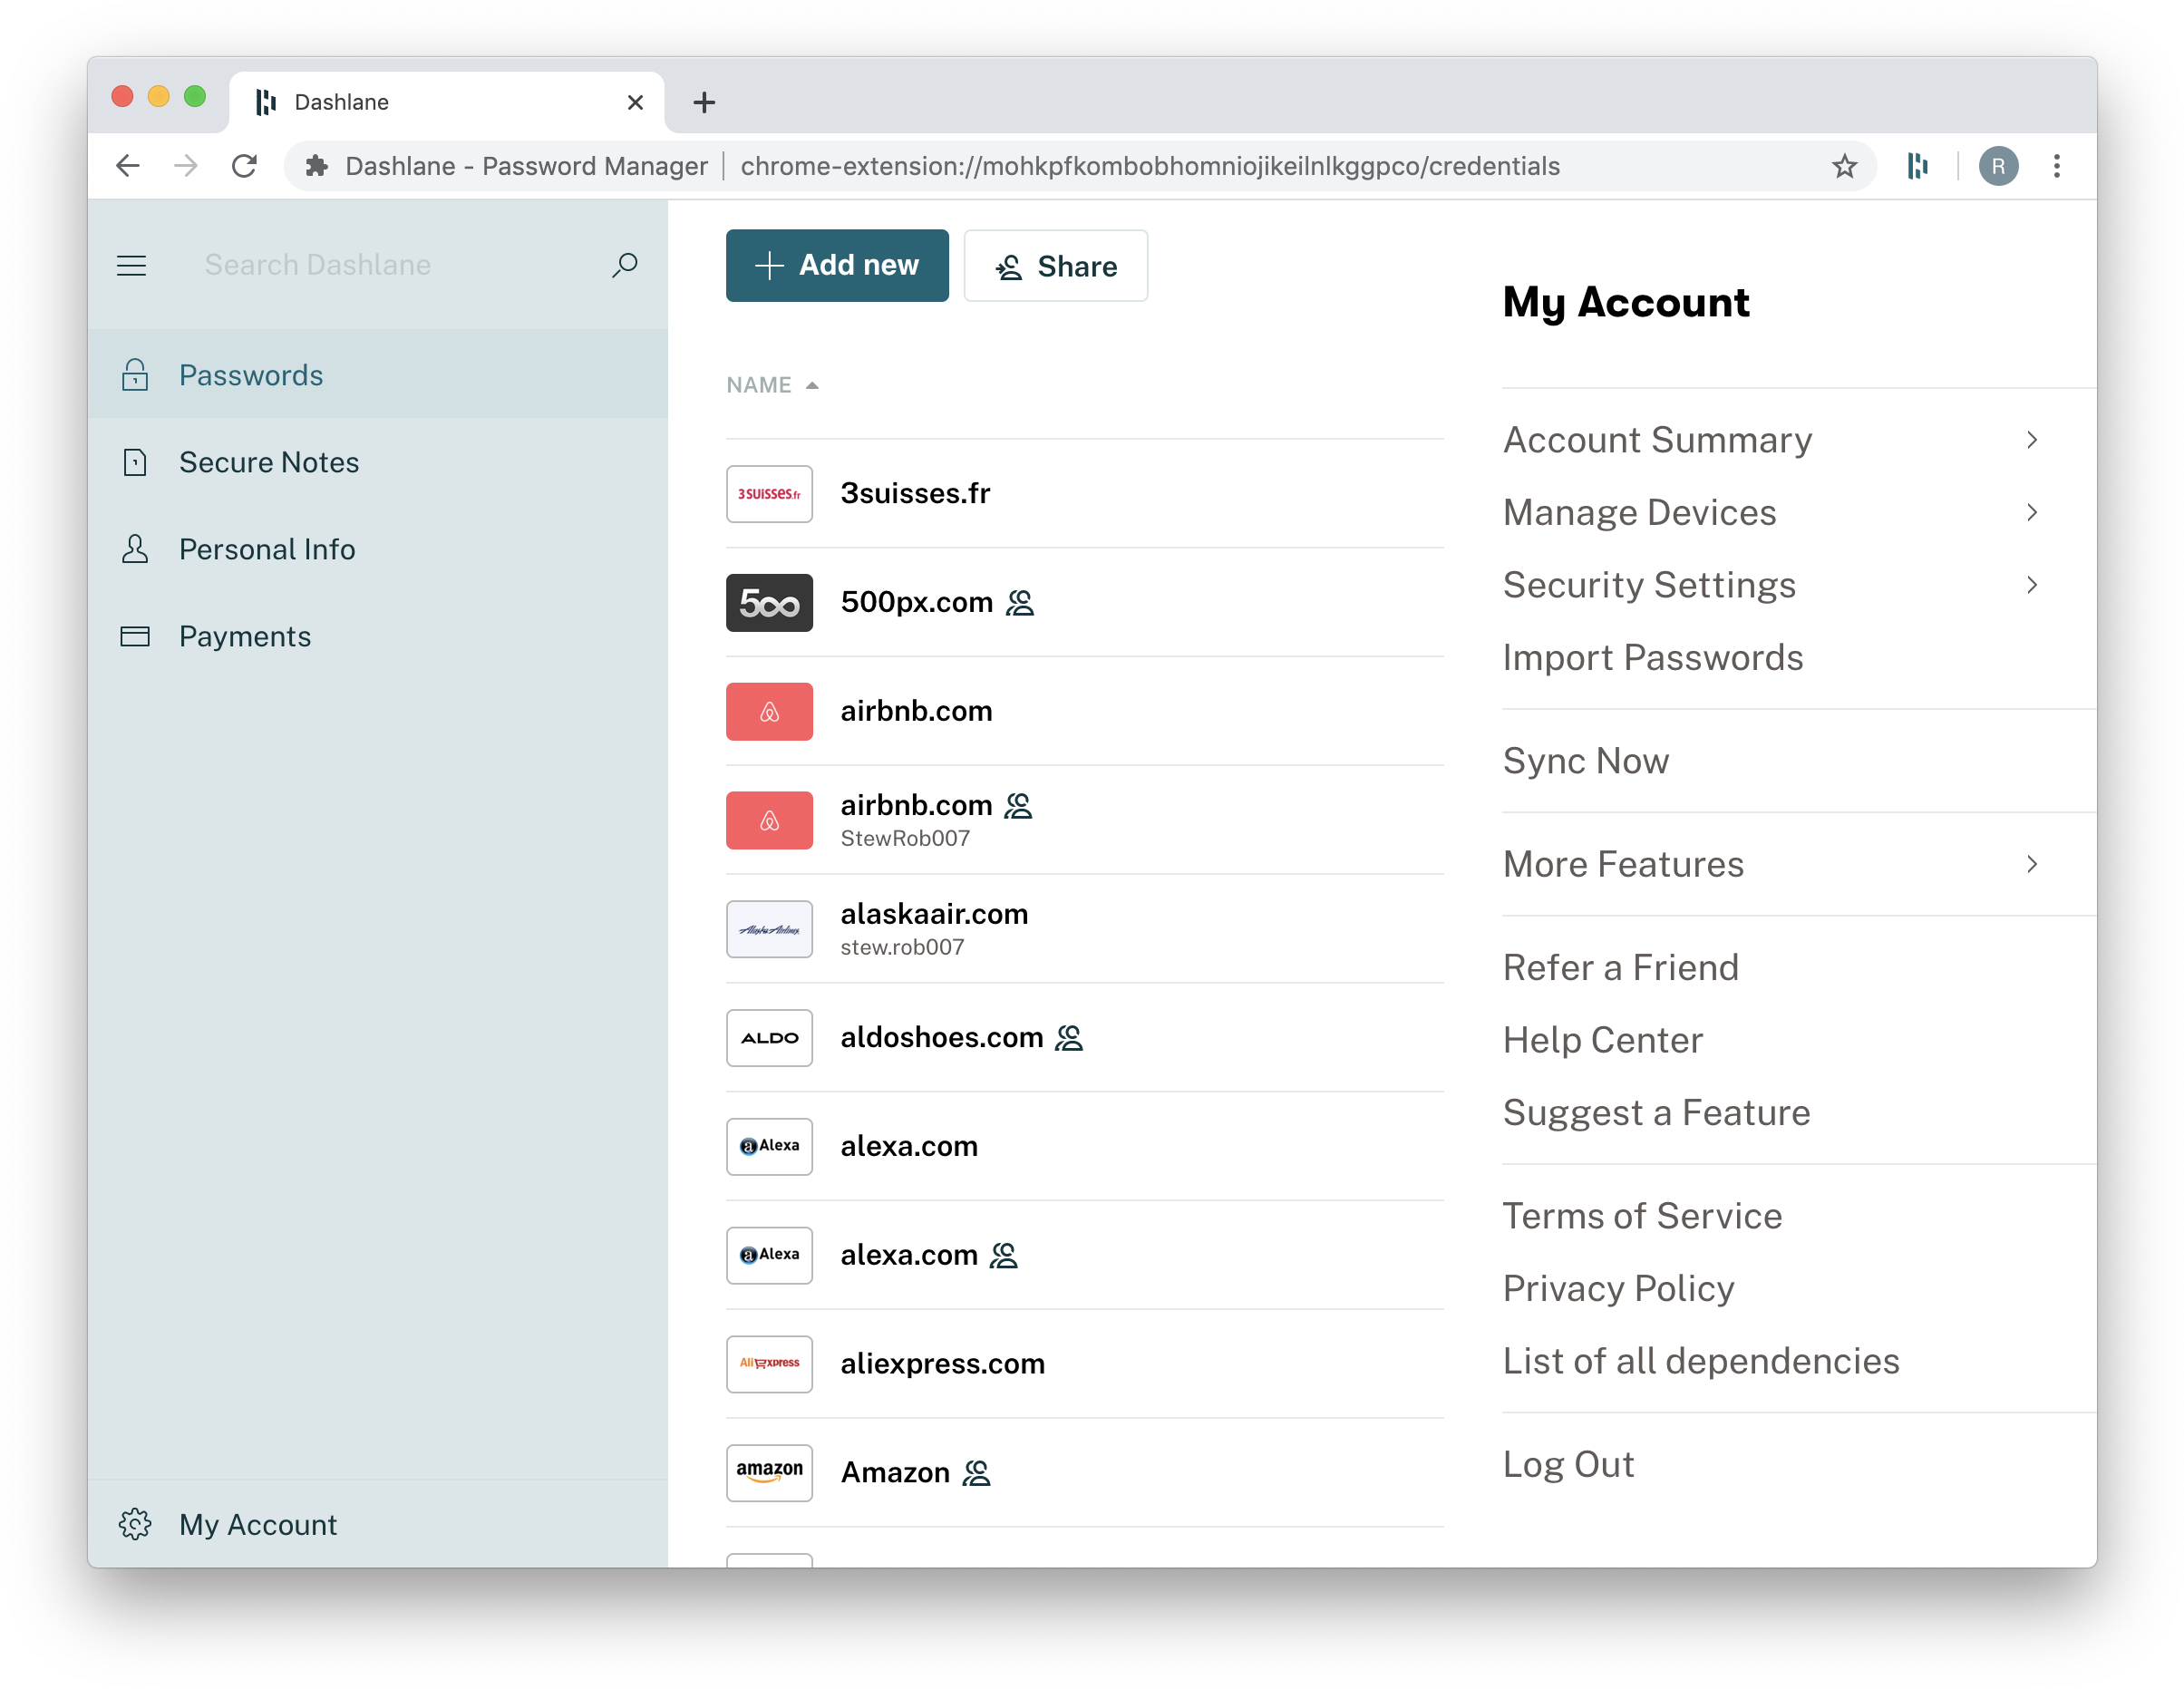Click the Import Passwords link
Image resolution: width=2184 pixels, height=1689 pixels.
(x=1652, y=657)
